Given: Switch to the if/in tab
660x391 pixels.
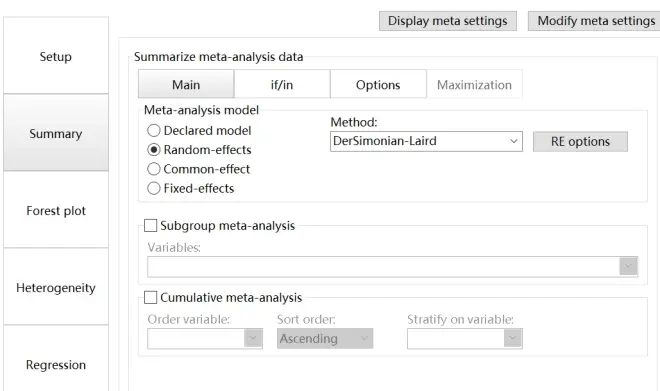Looking at the screenshot, I should [x=282, y=84].
